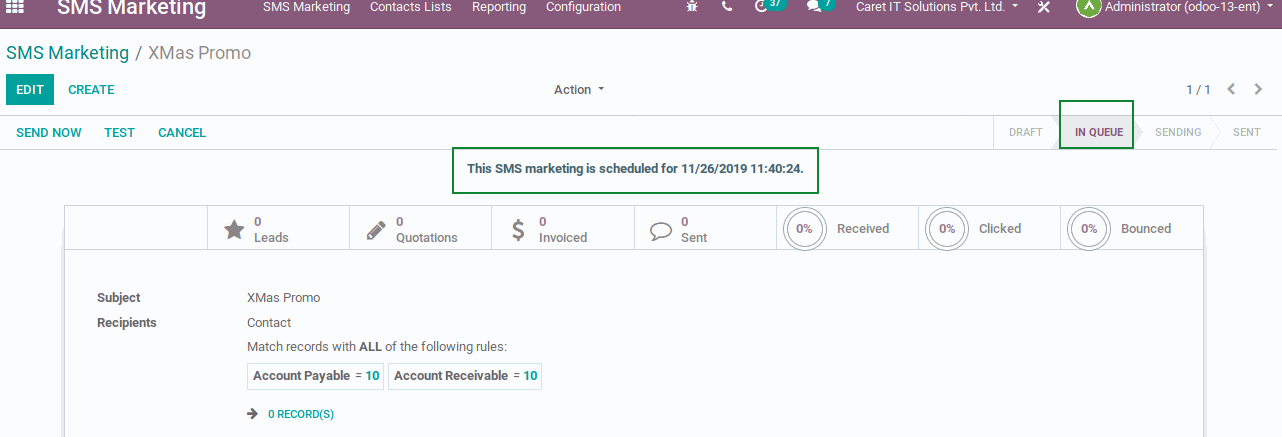Image resolution: width=1282 pixels, height=437 pixels.
Task: Go to next record arrow
Action: (1258, 89)
